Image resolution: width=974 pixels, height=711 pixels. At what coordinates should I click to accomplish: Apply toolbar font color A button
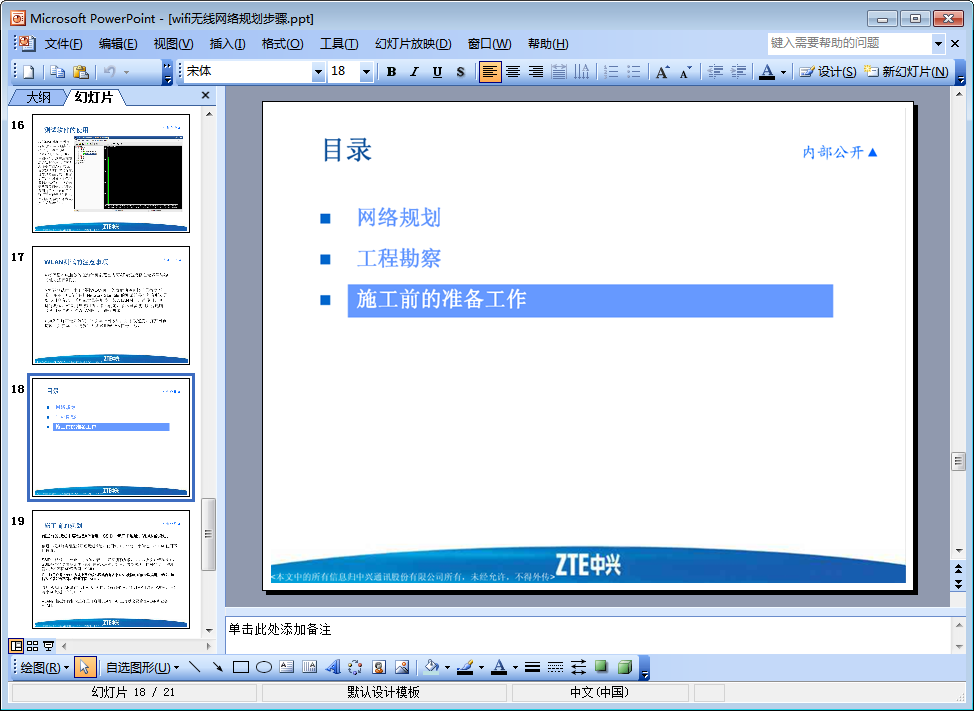(x=767, y=72)
